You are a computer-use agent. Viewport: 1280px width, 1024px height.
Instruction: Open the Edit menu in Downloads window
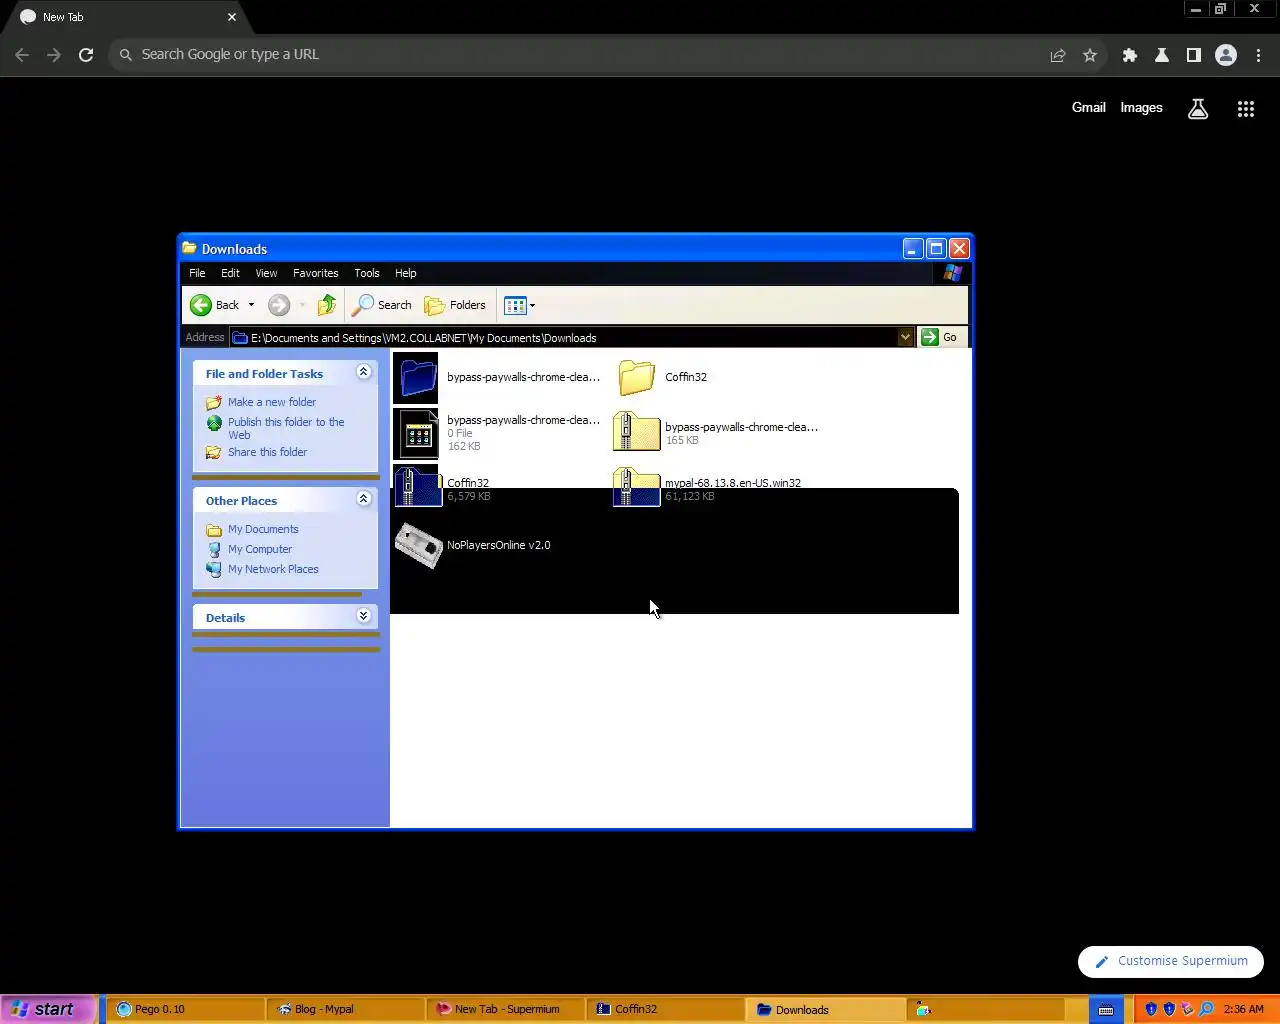[x=230, y=273]
